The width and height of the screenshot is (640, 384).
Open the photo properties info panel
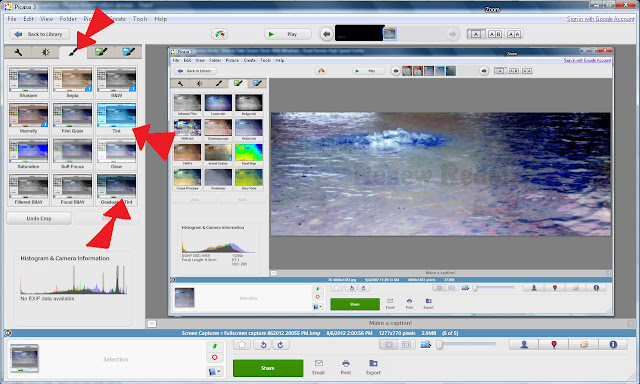(x=613, y=345)
